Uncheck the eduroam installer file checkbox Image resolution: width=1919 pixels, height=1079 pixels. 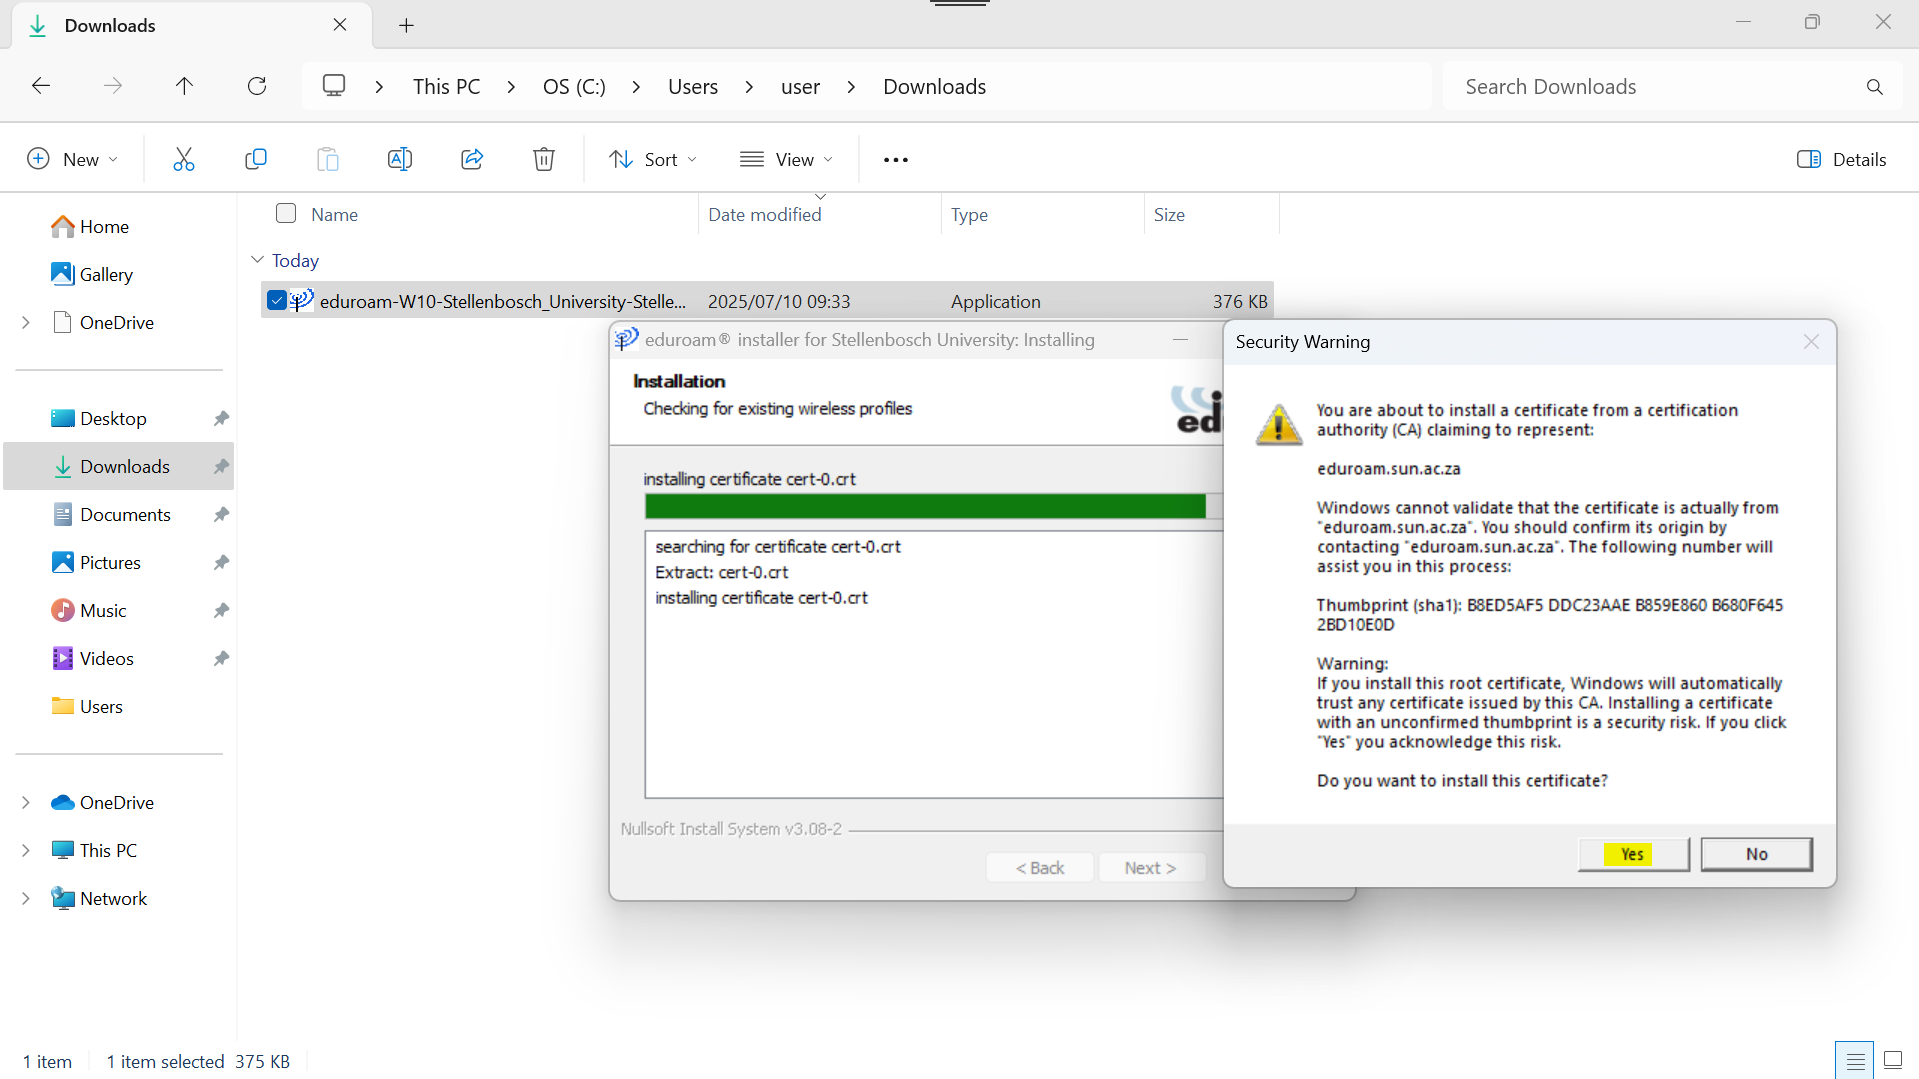click(x=277, y=301)
